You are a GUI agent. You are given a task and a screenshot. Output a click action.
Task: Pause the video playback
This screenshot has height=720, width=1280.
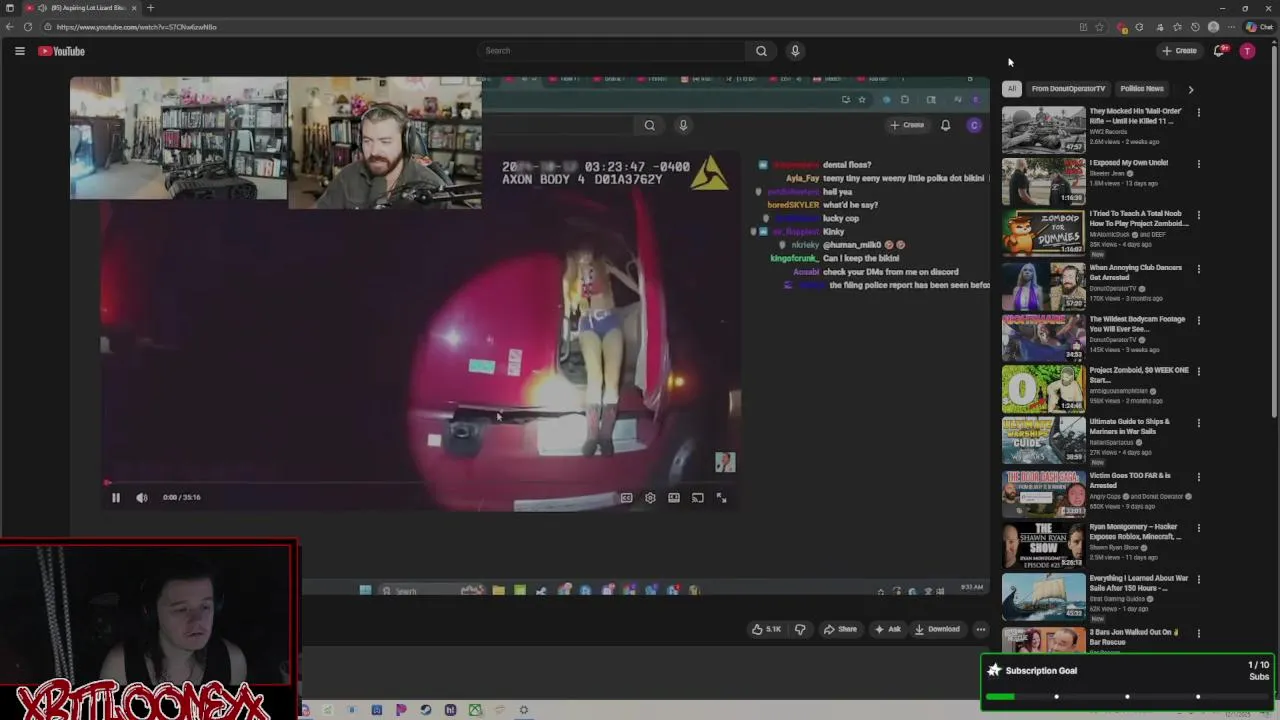[115, 497]
